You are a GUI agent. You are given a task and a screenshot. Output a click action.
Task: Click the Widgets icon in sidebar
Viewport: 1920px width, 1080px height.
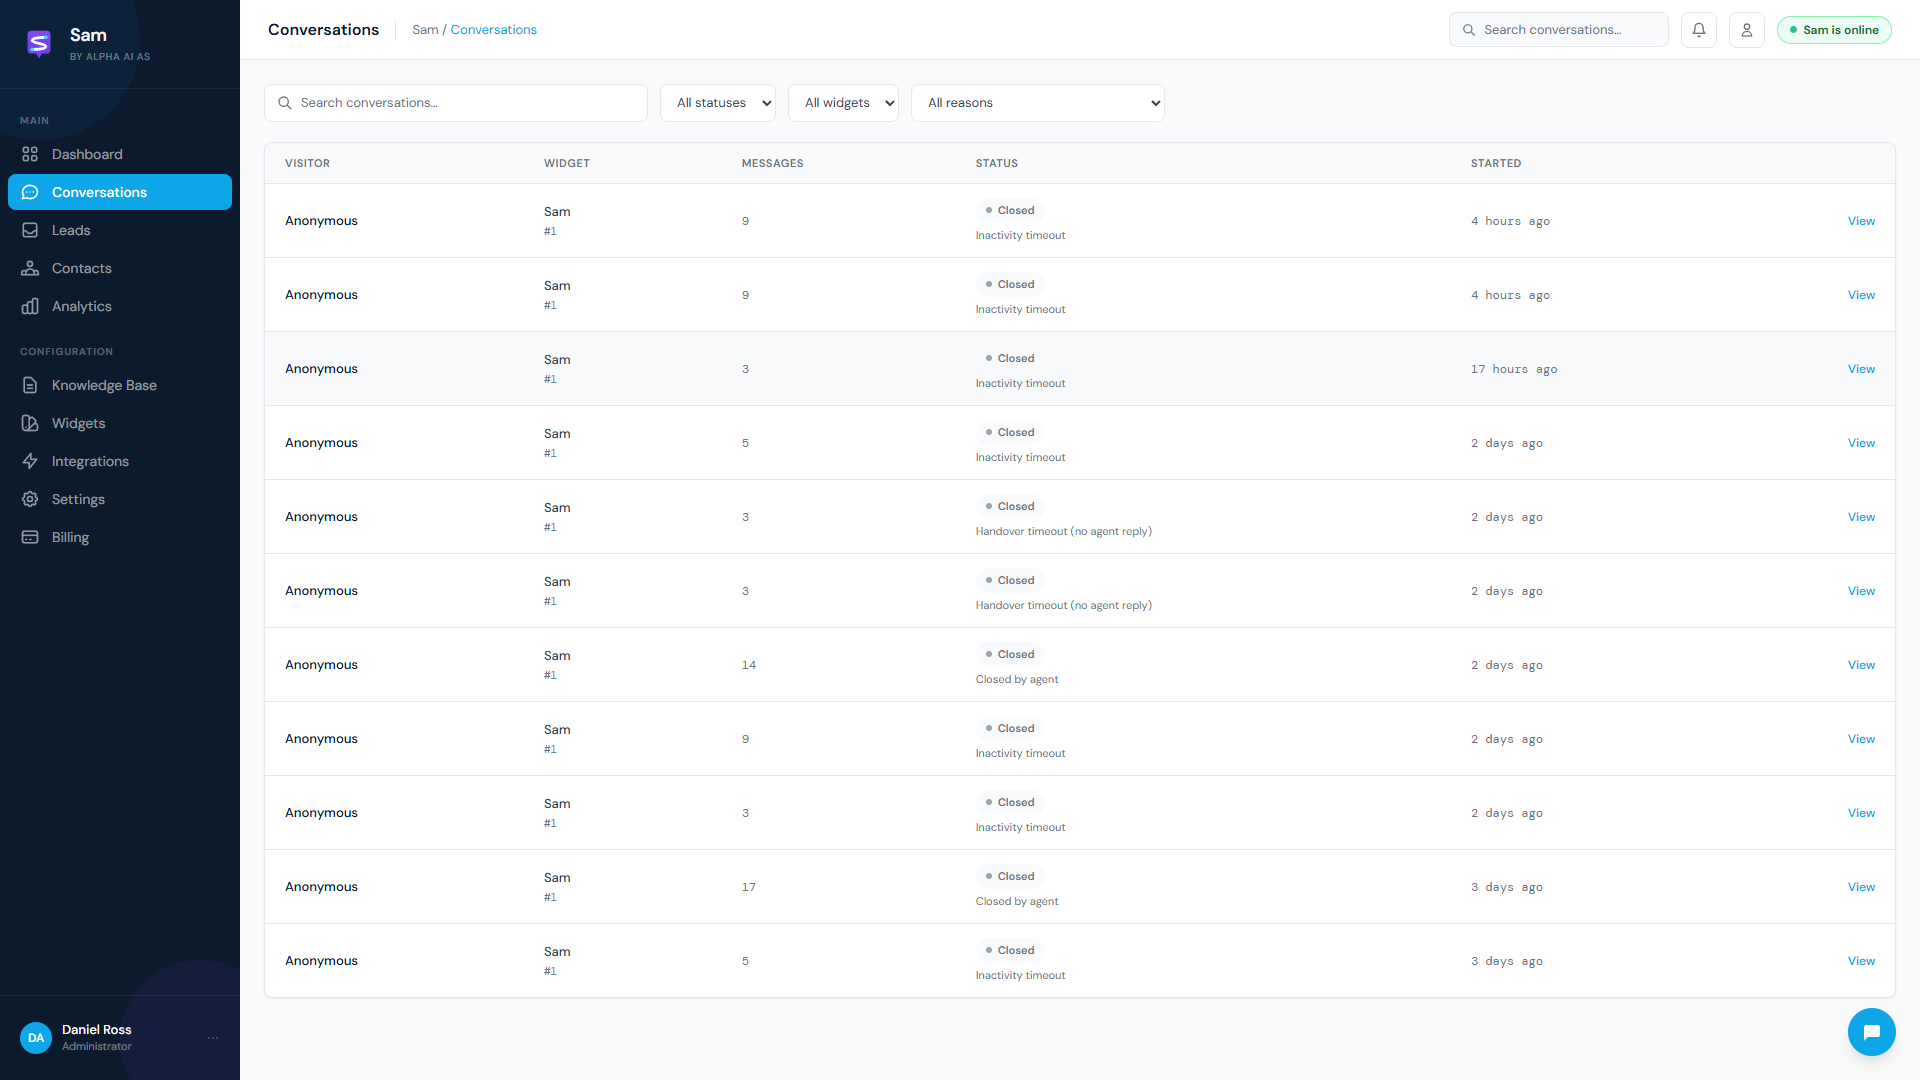(30, 423)
